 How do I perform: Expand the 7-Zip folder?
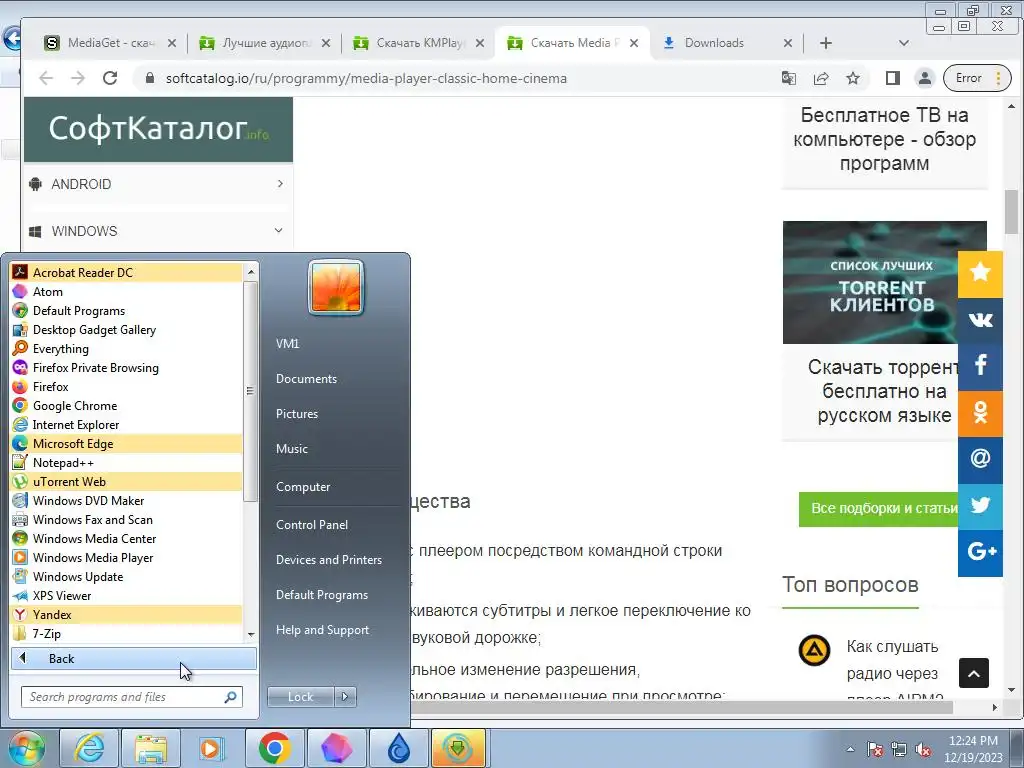point(127,633)
